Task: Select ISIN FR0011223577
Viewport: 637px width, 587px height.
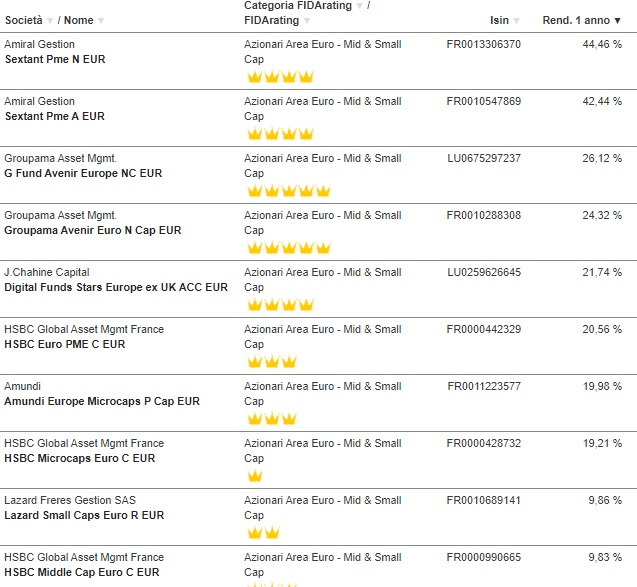Action: (484, 386)
